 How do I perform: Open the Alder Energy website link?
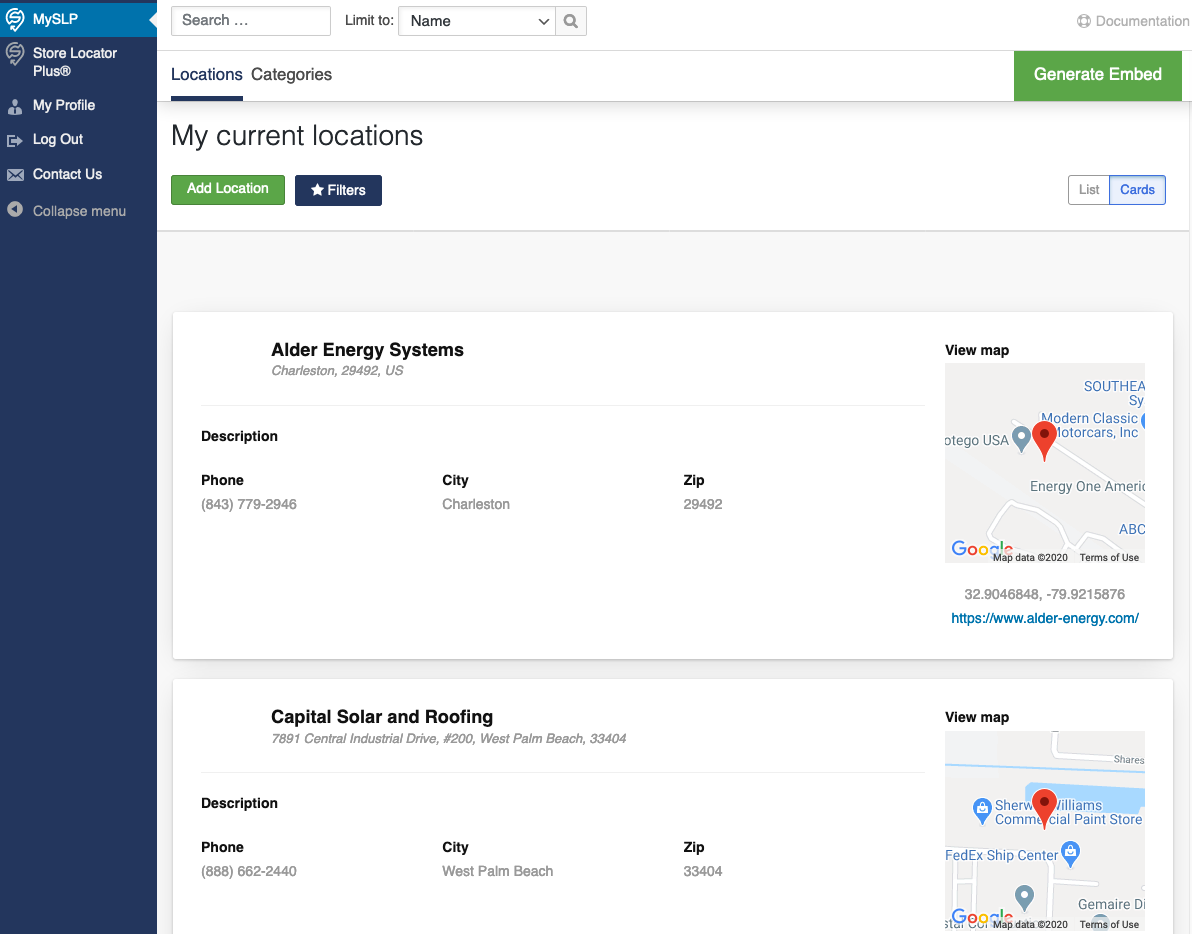point(1044,618)
